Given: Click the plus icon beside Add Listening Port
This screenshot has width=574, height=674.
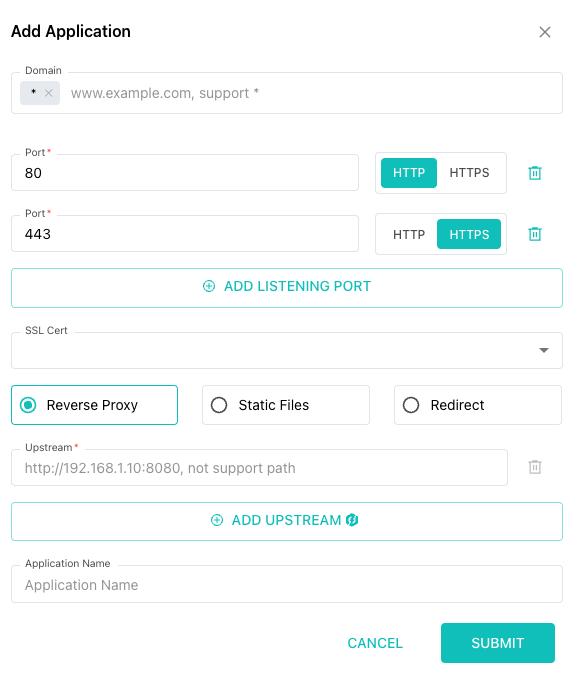Looking at the screenshot, I should [x=209, y=286].
